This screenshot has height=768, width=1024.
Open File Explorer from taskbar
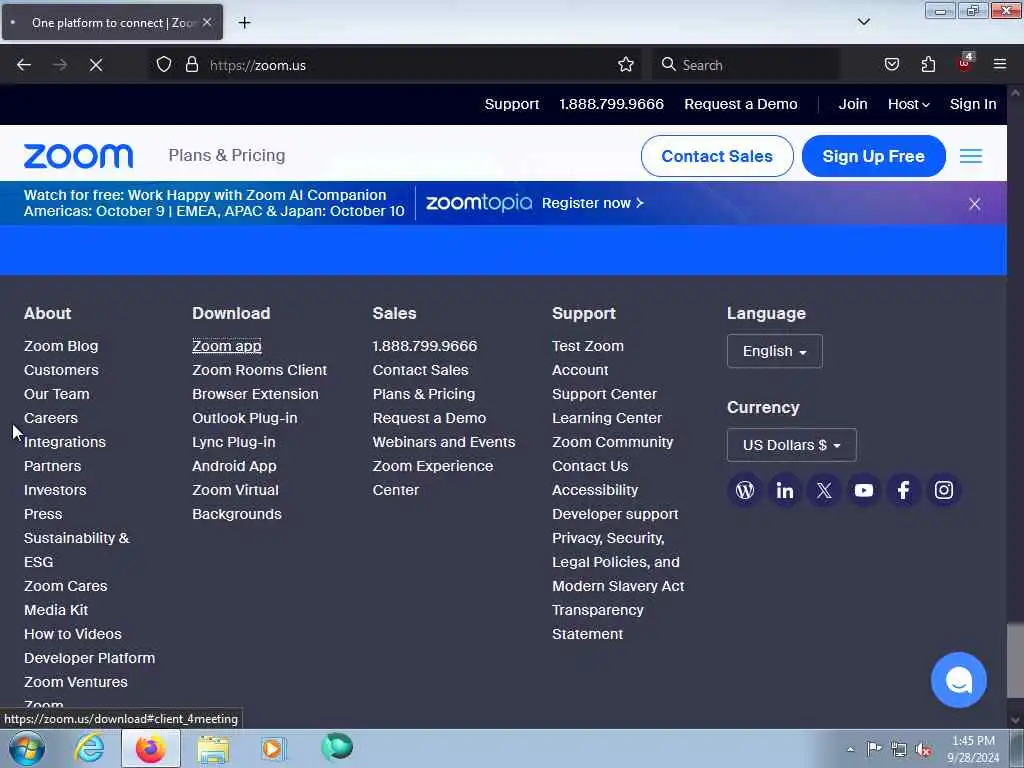212,748
